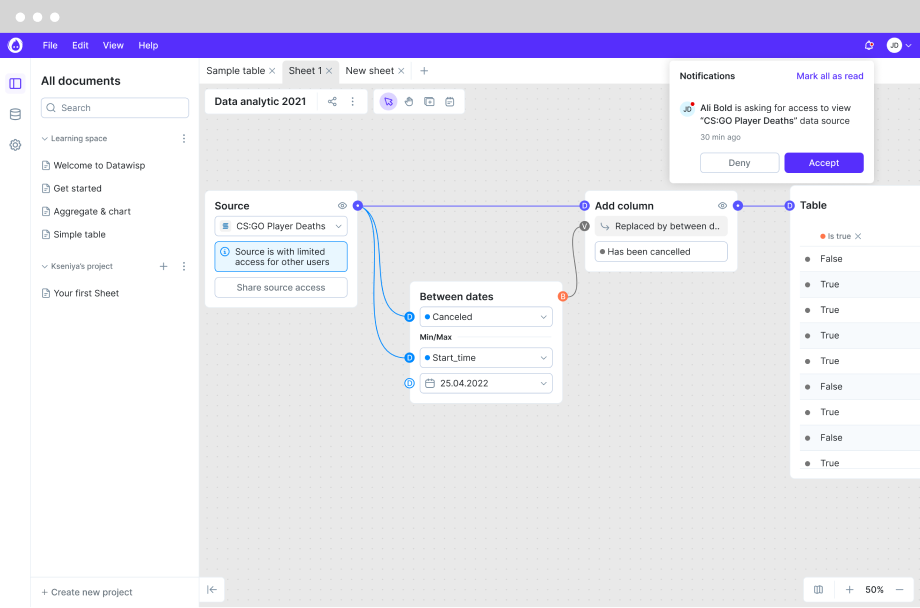The height and width of the screenshot is (608, 920).
Task: Open the more options menu beside share icon
Action: coord(353,102)
